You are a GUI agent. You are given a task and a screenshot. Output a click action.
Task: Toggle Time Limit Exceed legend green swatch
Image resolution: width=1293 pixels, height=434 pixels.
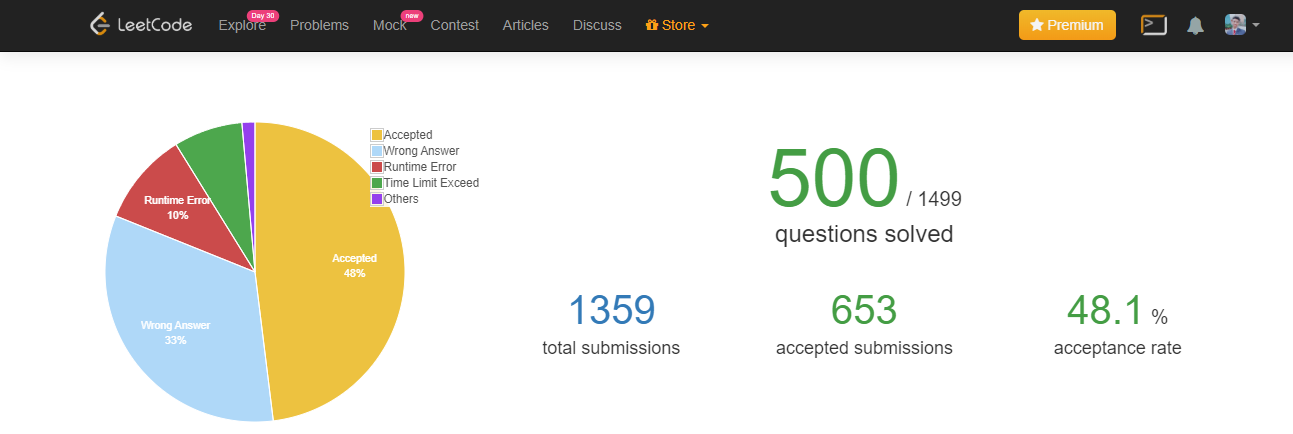(377, 183)
